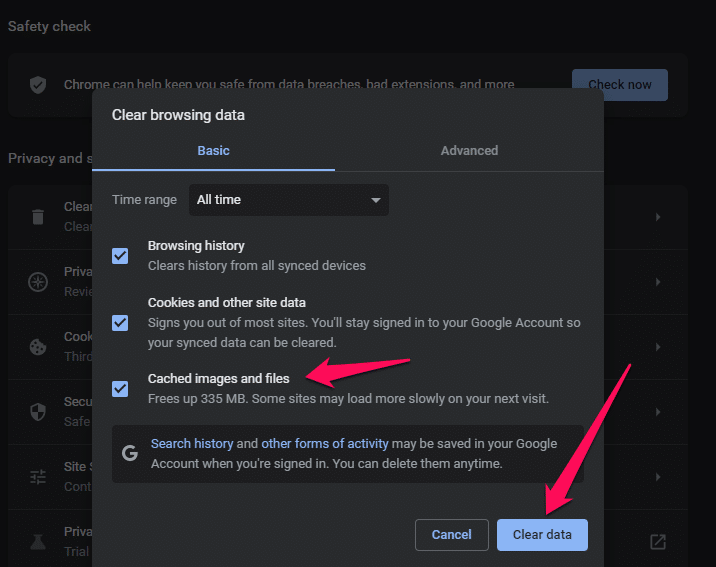This screenshot has width=716, height=567.
Task: Expand the Security row arrow
Action: click(x=658, y=412)
